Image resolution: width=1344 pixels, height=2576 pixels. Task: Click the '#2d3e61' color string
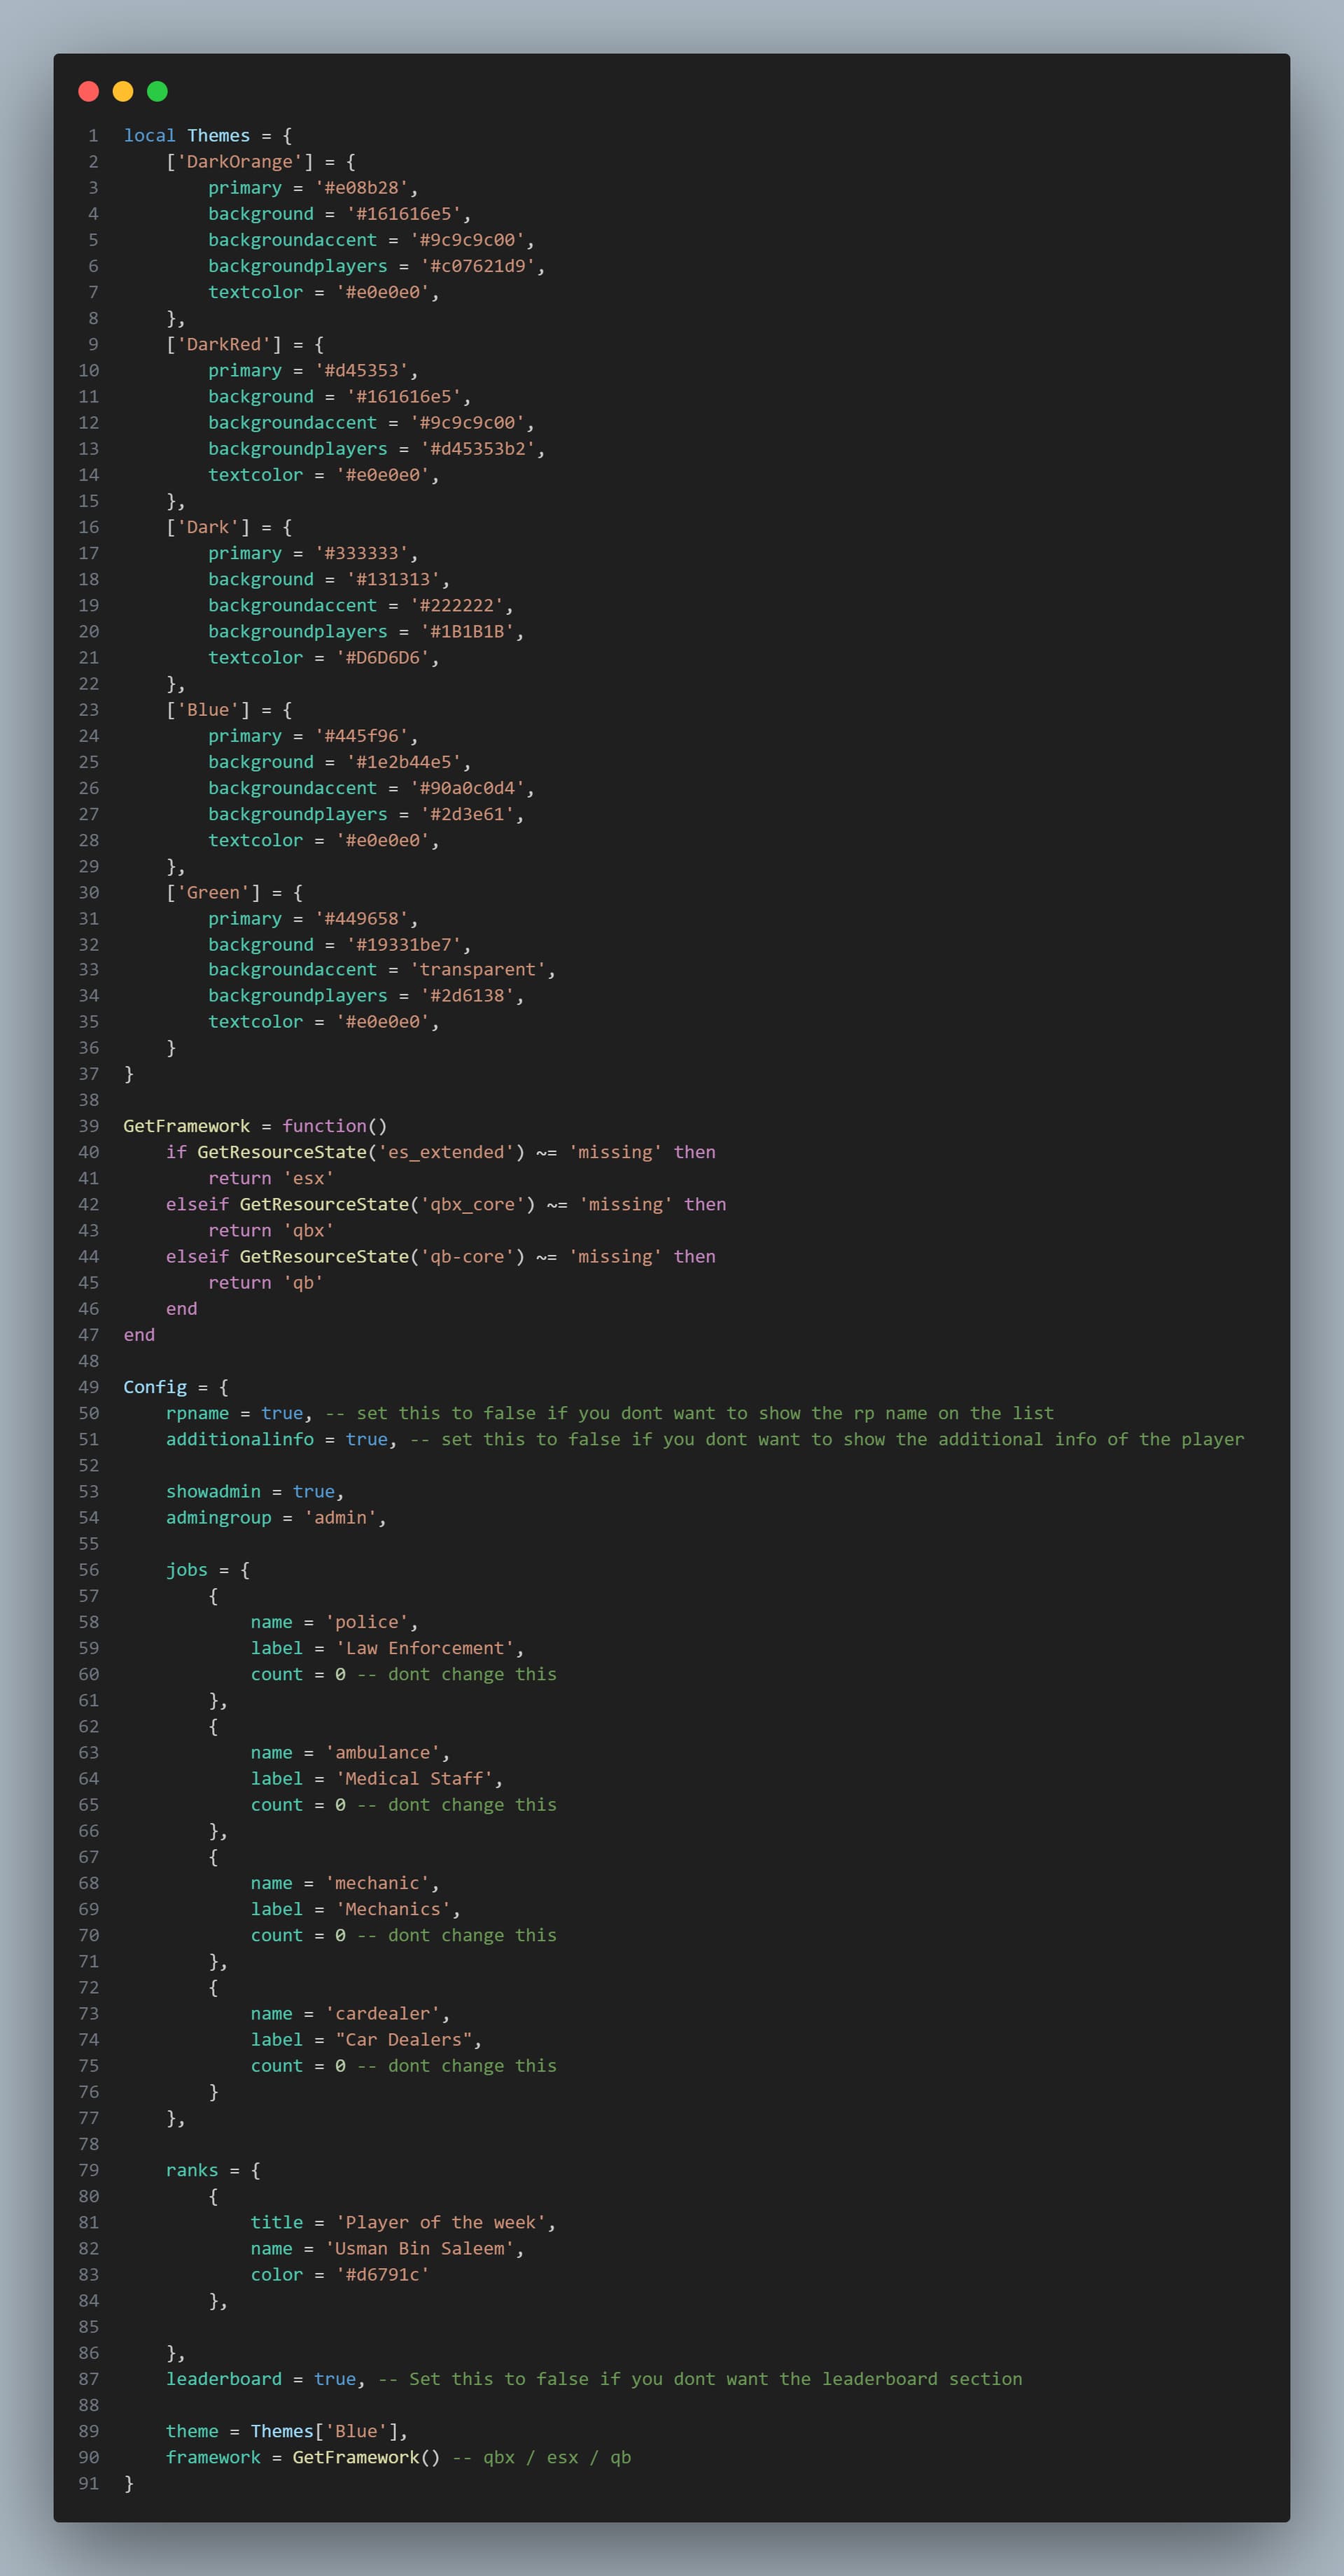(467, 814)
